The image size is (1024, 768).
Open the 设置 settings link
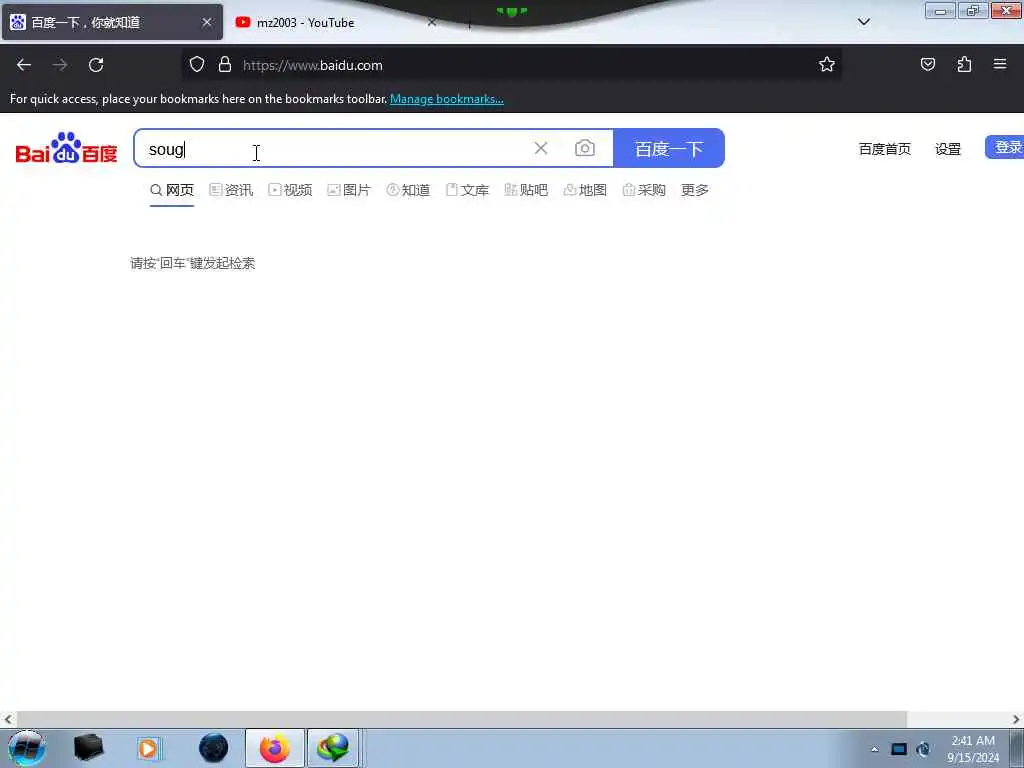pyautogui.click(x=948, y=149)
